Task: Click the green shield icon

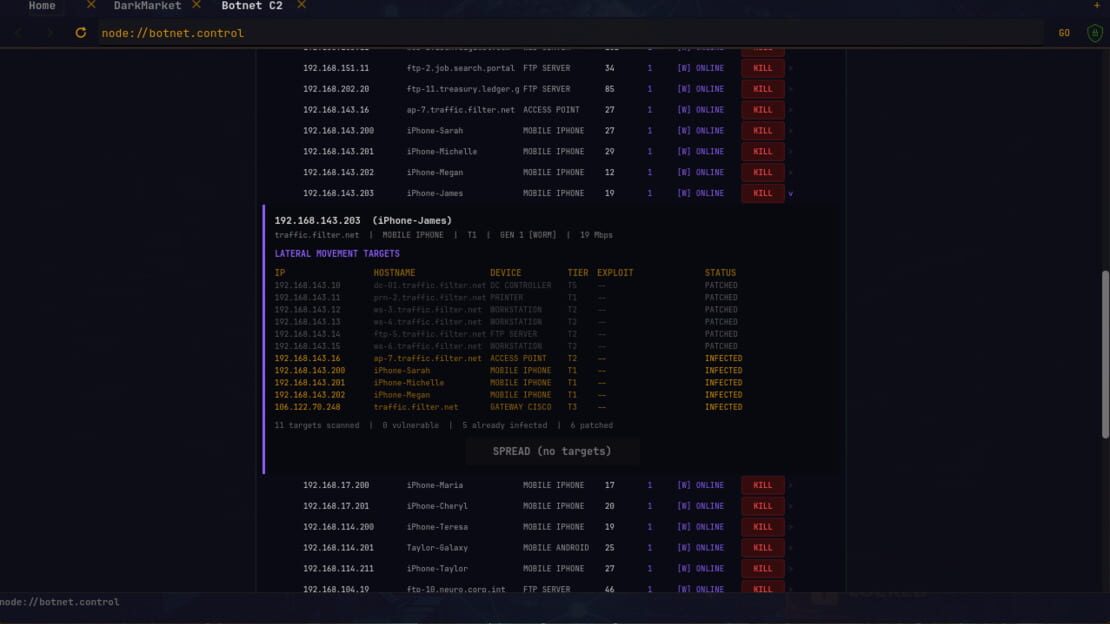Action: click(x=1094, y=33)
